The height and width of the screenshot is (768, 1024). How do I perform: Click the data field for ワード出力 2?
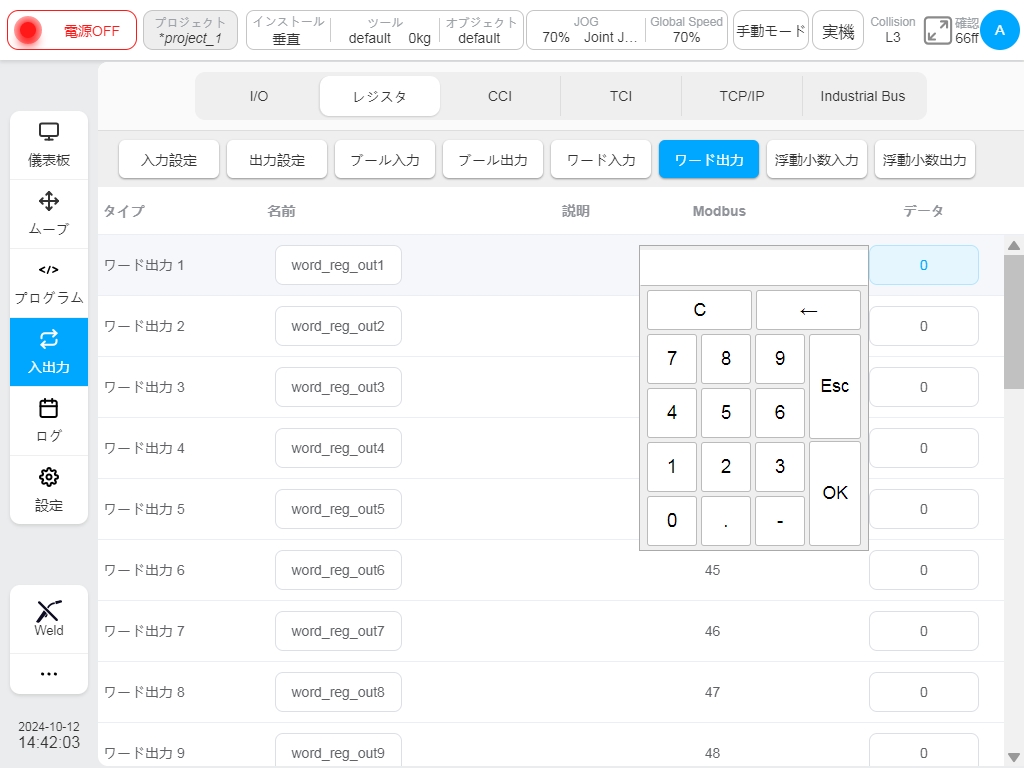pyautogui.click(x=923, y=326)
